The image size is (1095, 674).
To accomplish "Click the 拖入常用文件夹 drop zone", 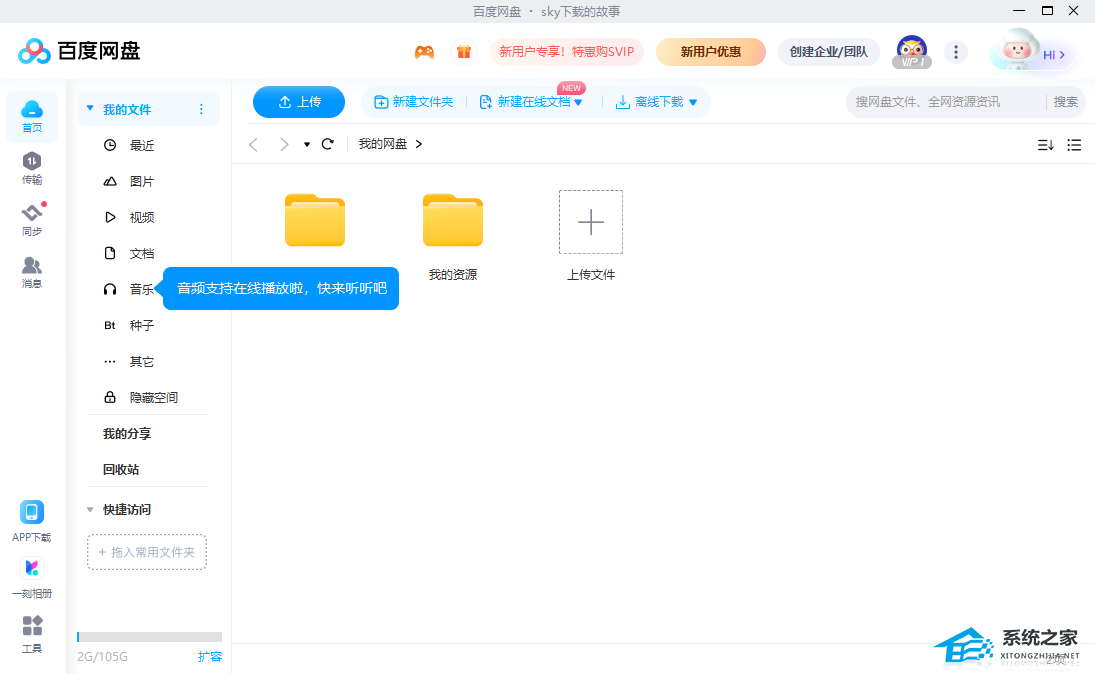I will (147, 552).
